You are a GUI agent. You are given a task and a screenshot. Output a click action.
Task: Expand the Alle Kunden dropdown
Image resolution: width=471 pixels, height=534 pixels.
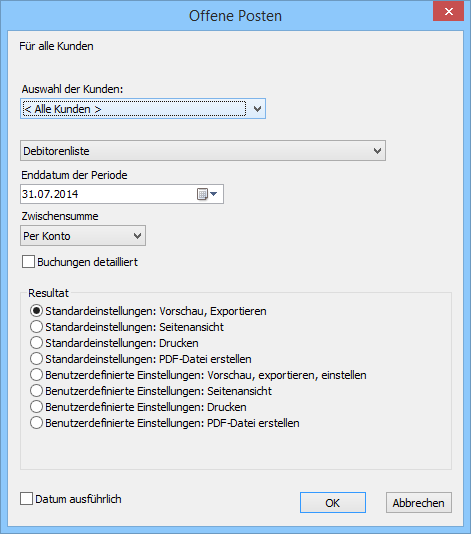click(257, 109)
